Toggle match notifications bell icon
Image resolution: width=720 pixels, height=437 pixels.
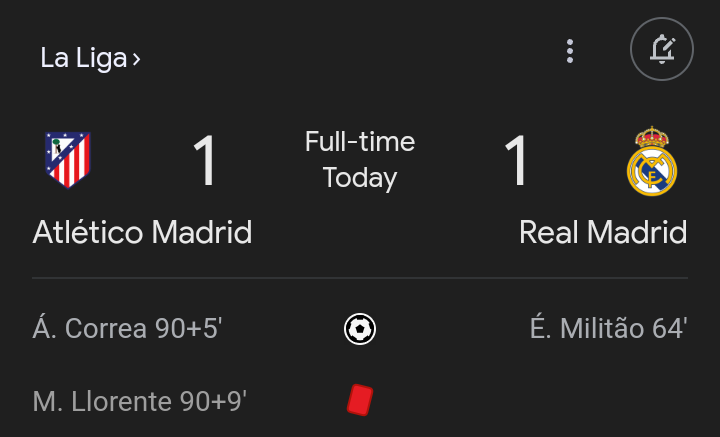coord(662,49)
